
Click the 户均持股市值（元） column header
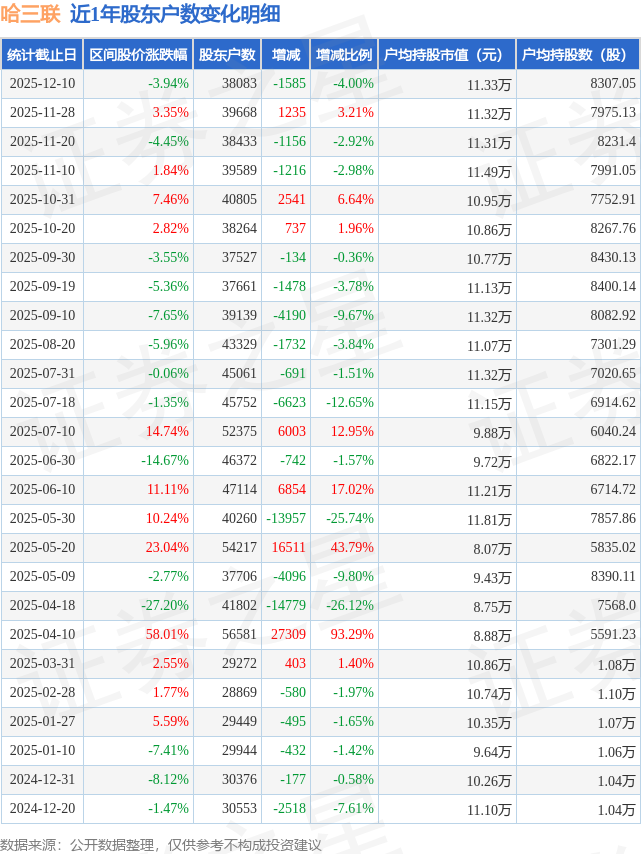[x=446, y=55]
